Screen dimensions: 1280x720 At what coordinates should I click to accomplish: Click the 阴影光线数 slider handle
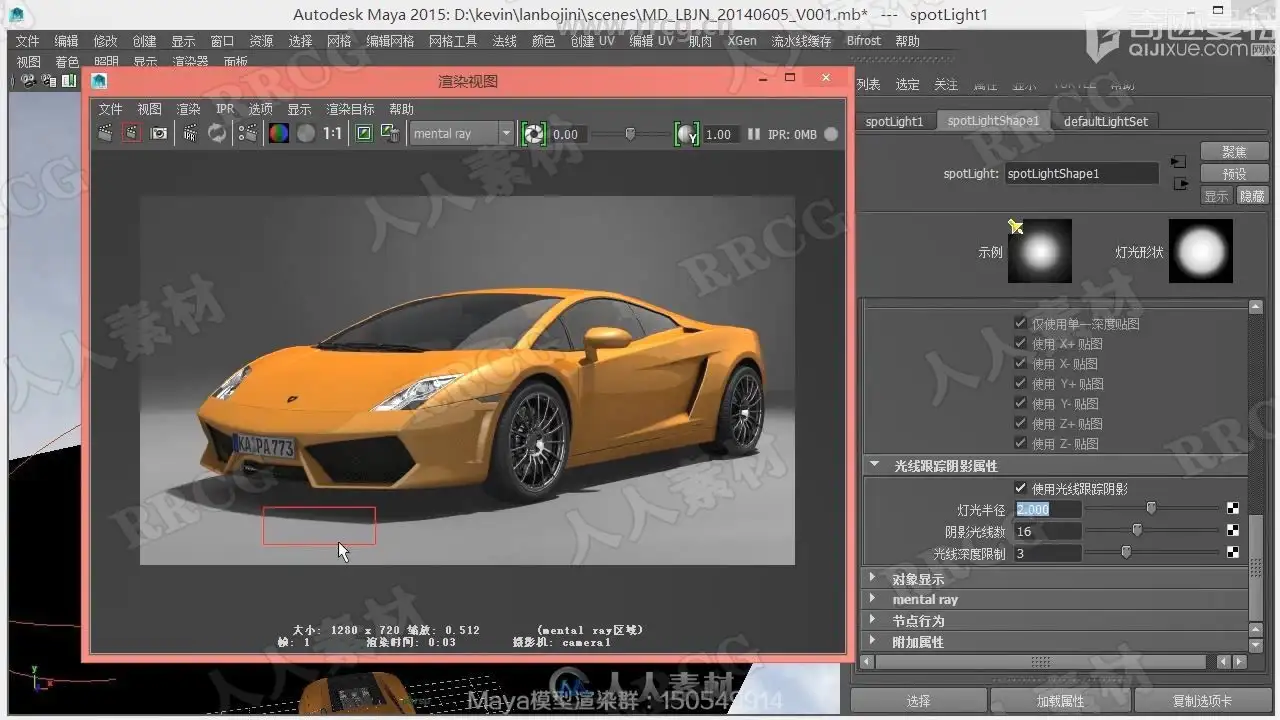(x=1137, y=531)
